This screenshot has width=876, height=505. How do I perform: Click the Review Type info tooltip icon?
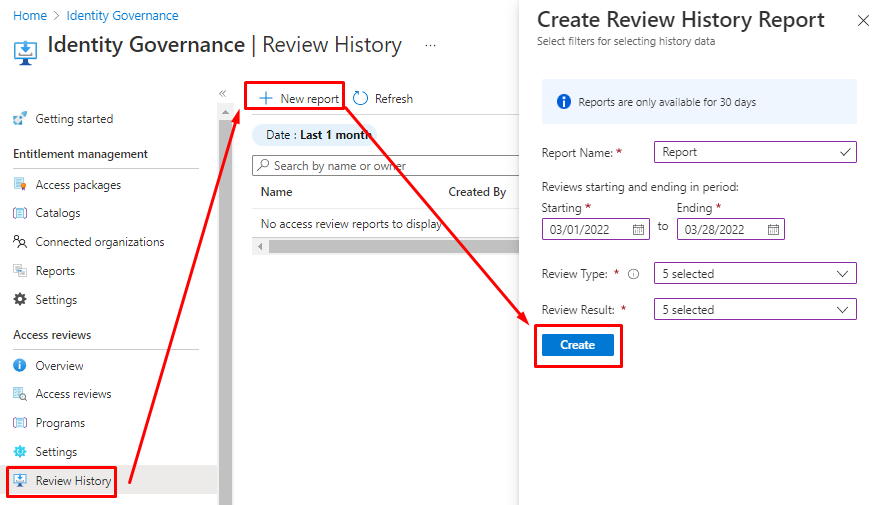(x=633, y=274)
